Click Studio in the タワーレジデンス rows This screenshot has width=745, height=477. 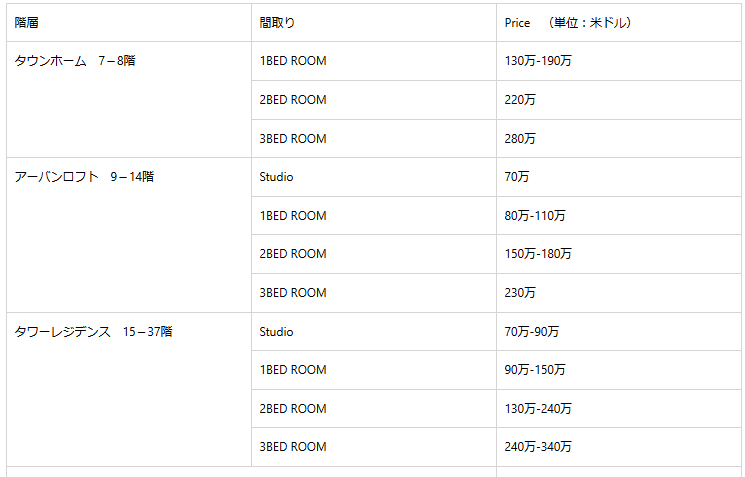[276, 332]
